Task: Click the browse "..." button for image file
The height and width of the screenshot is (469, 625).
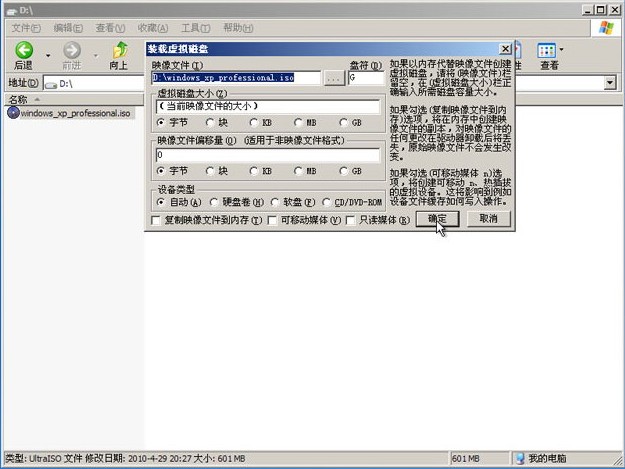Action: point(334,78)
